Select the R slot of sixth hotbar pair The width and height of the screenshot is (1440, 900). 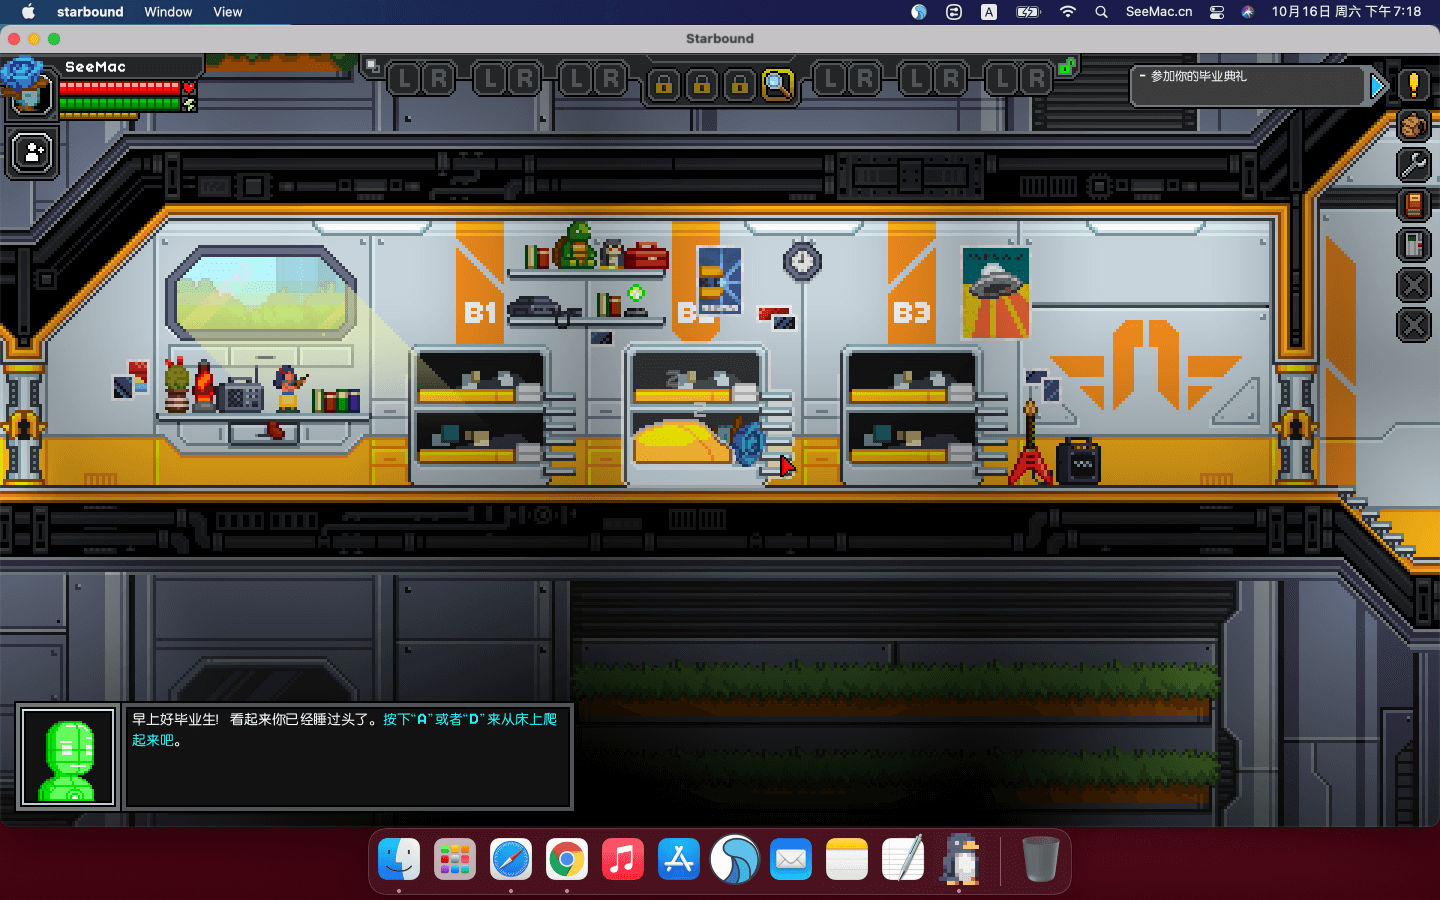(1037, 79)
